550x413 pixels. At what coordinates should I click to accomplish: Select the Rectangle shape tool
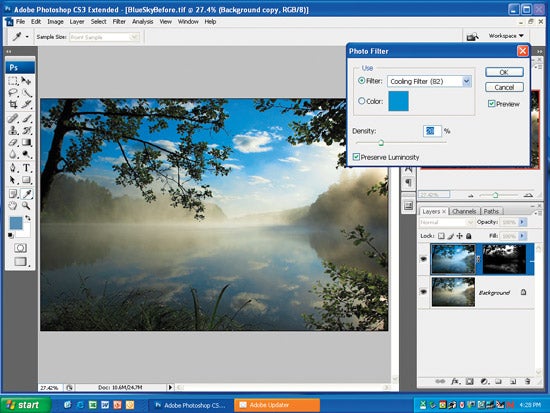26,180
